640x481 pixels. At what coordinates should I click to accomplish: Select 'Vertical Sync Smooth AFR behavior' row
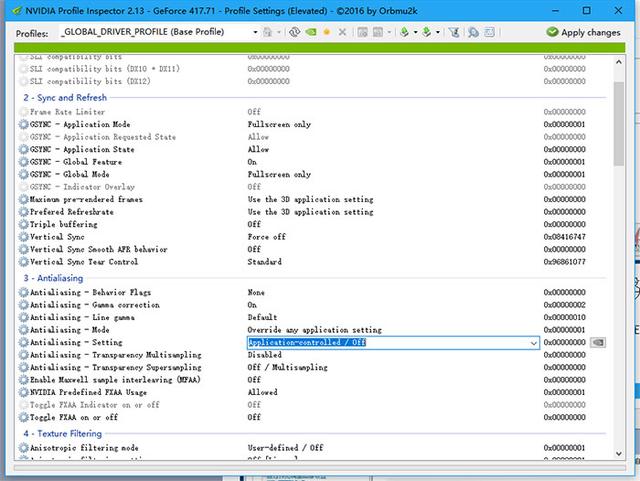click(314, 249)
